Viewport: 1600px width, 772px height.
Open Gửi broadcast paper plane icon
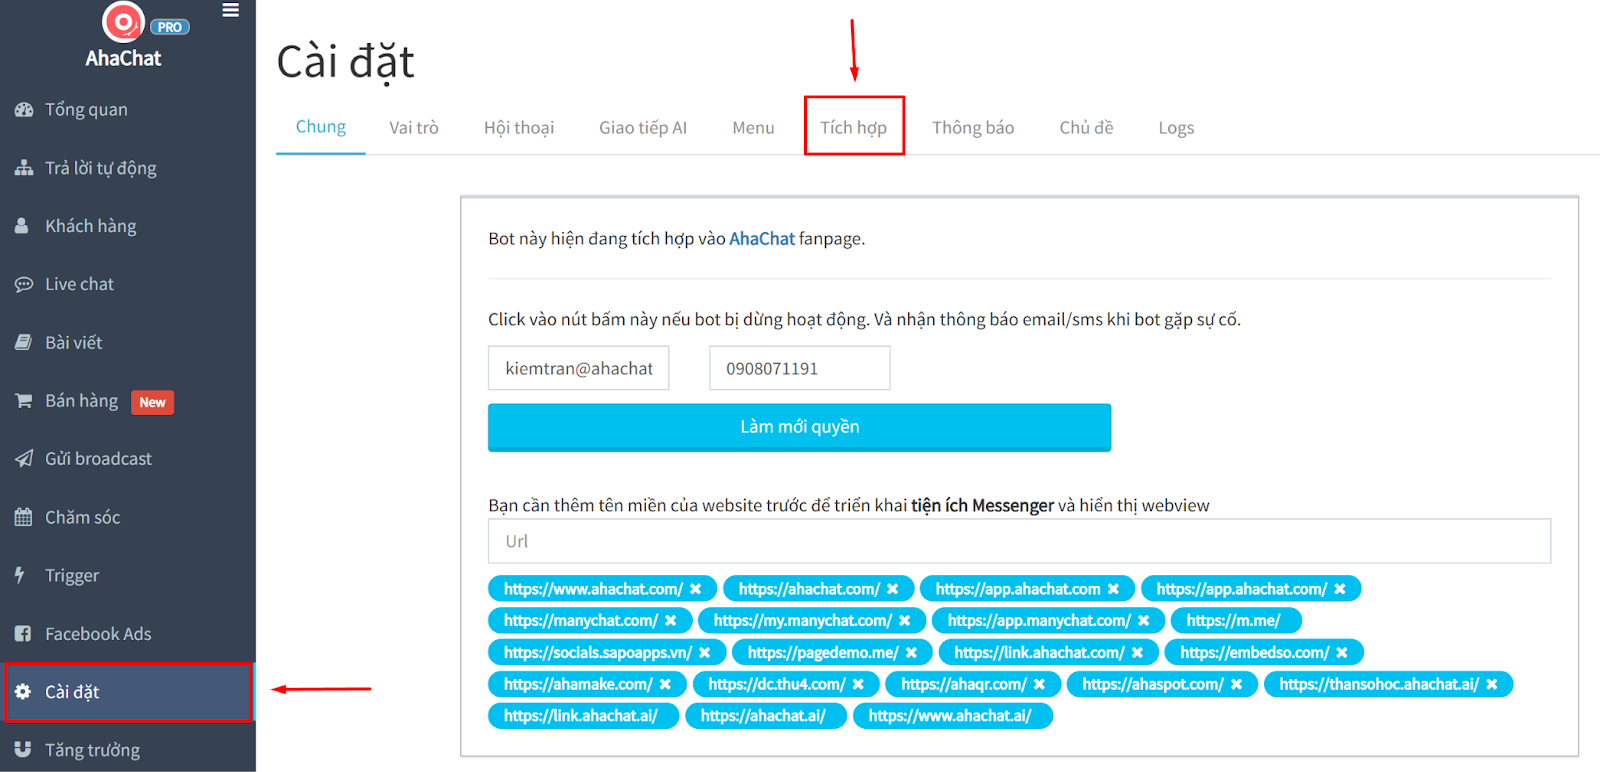[24, 459]
